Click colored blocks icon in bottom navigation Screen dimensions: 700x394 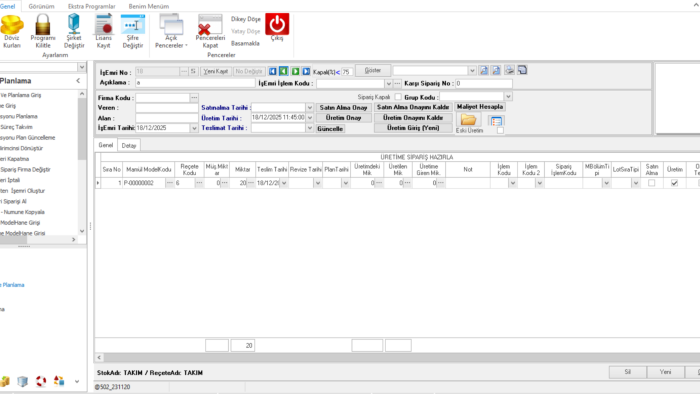[58, 381]
